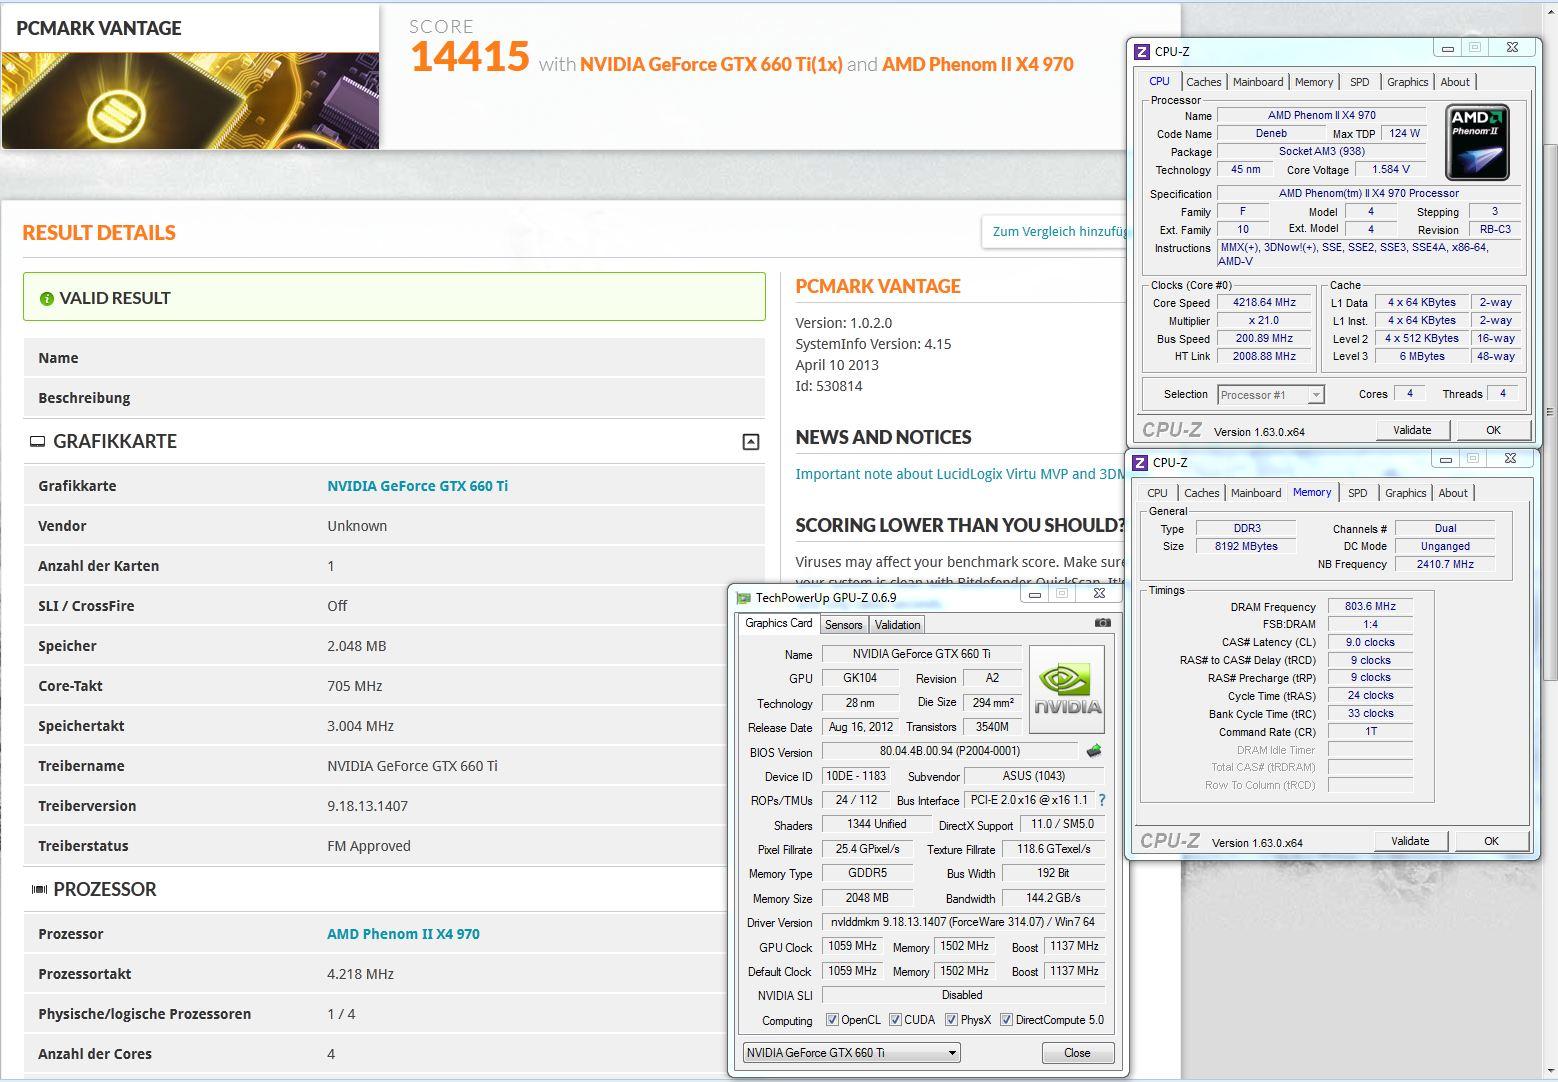Open Graphics tab in lower CPU-Z window
Screen dimensions: 1558x1082
tap(1406, 493)
